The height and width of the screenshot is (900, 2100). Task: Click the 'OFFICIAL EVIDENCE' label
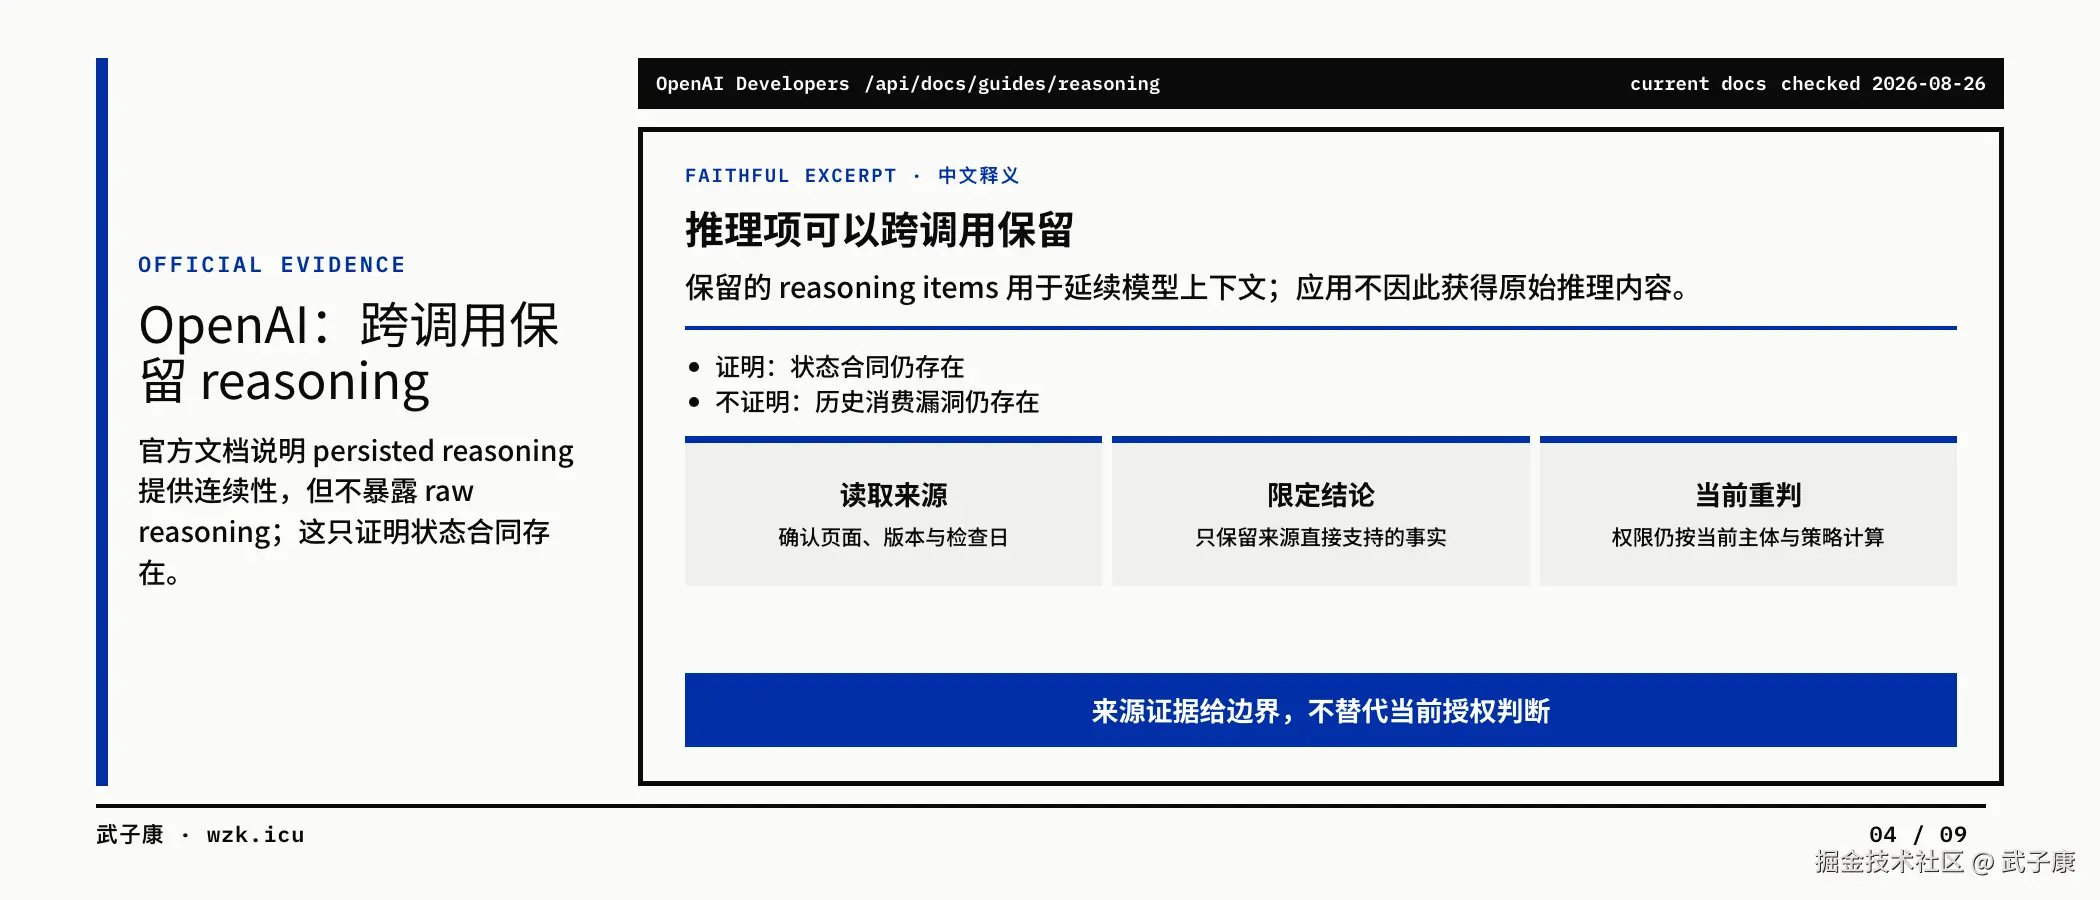click(x=272, y=265)
